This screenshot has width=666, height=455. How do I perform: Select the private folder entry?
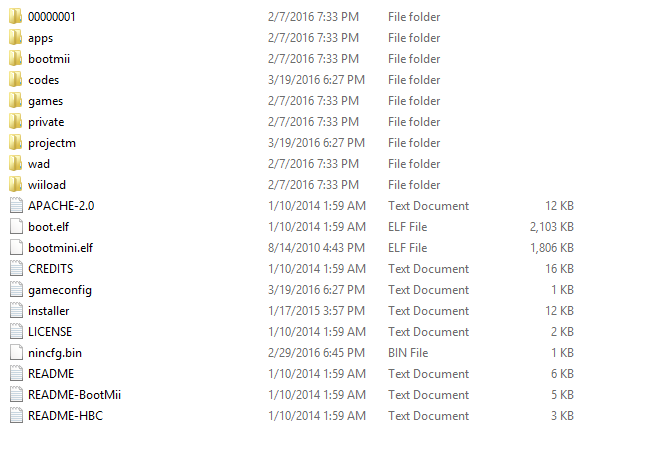(46, 122)
